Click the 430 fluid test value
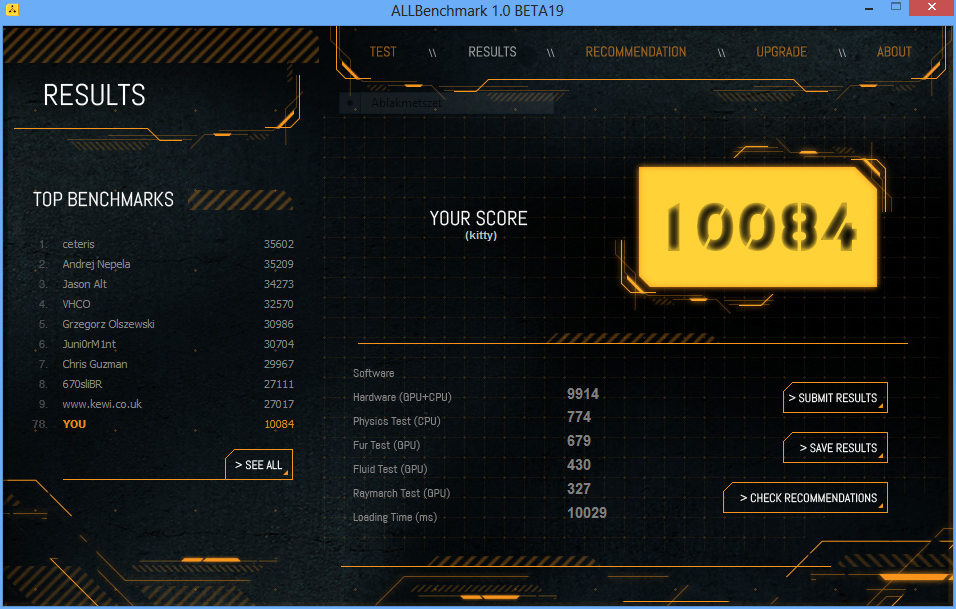 tap(579, 465)
